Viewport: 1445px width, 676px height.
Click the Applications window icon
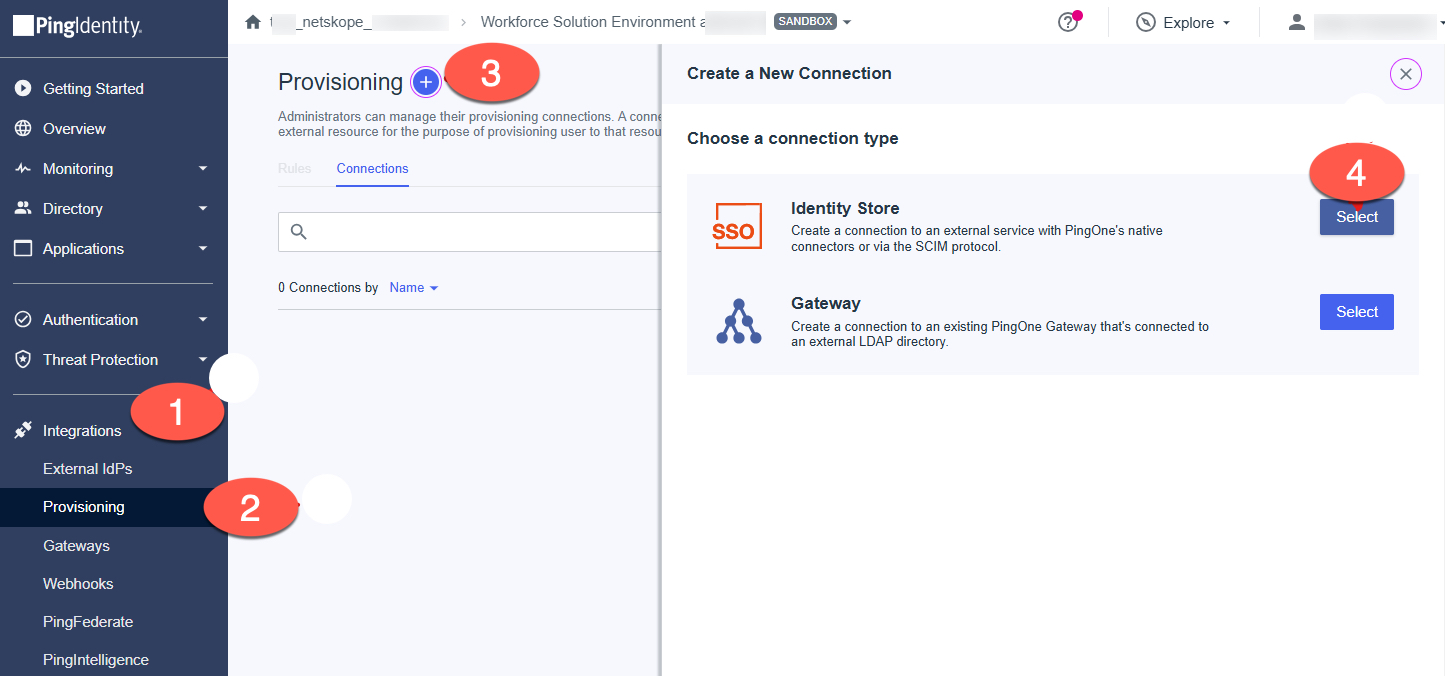[x=23, y=249]
